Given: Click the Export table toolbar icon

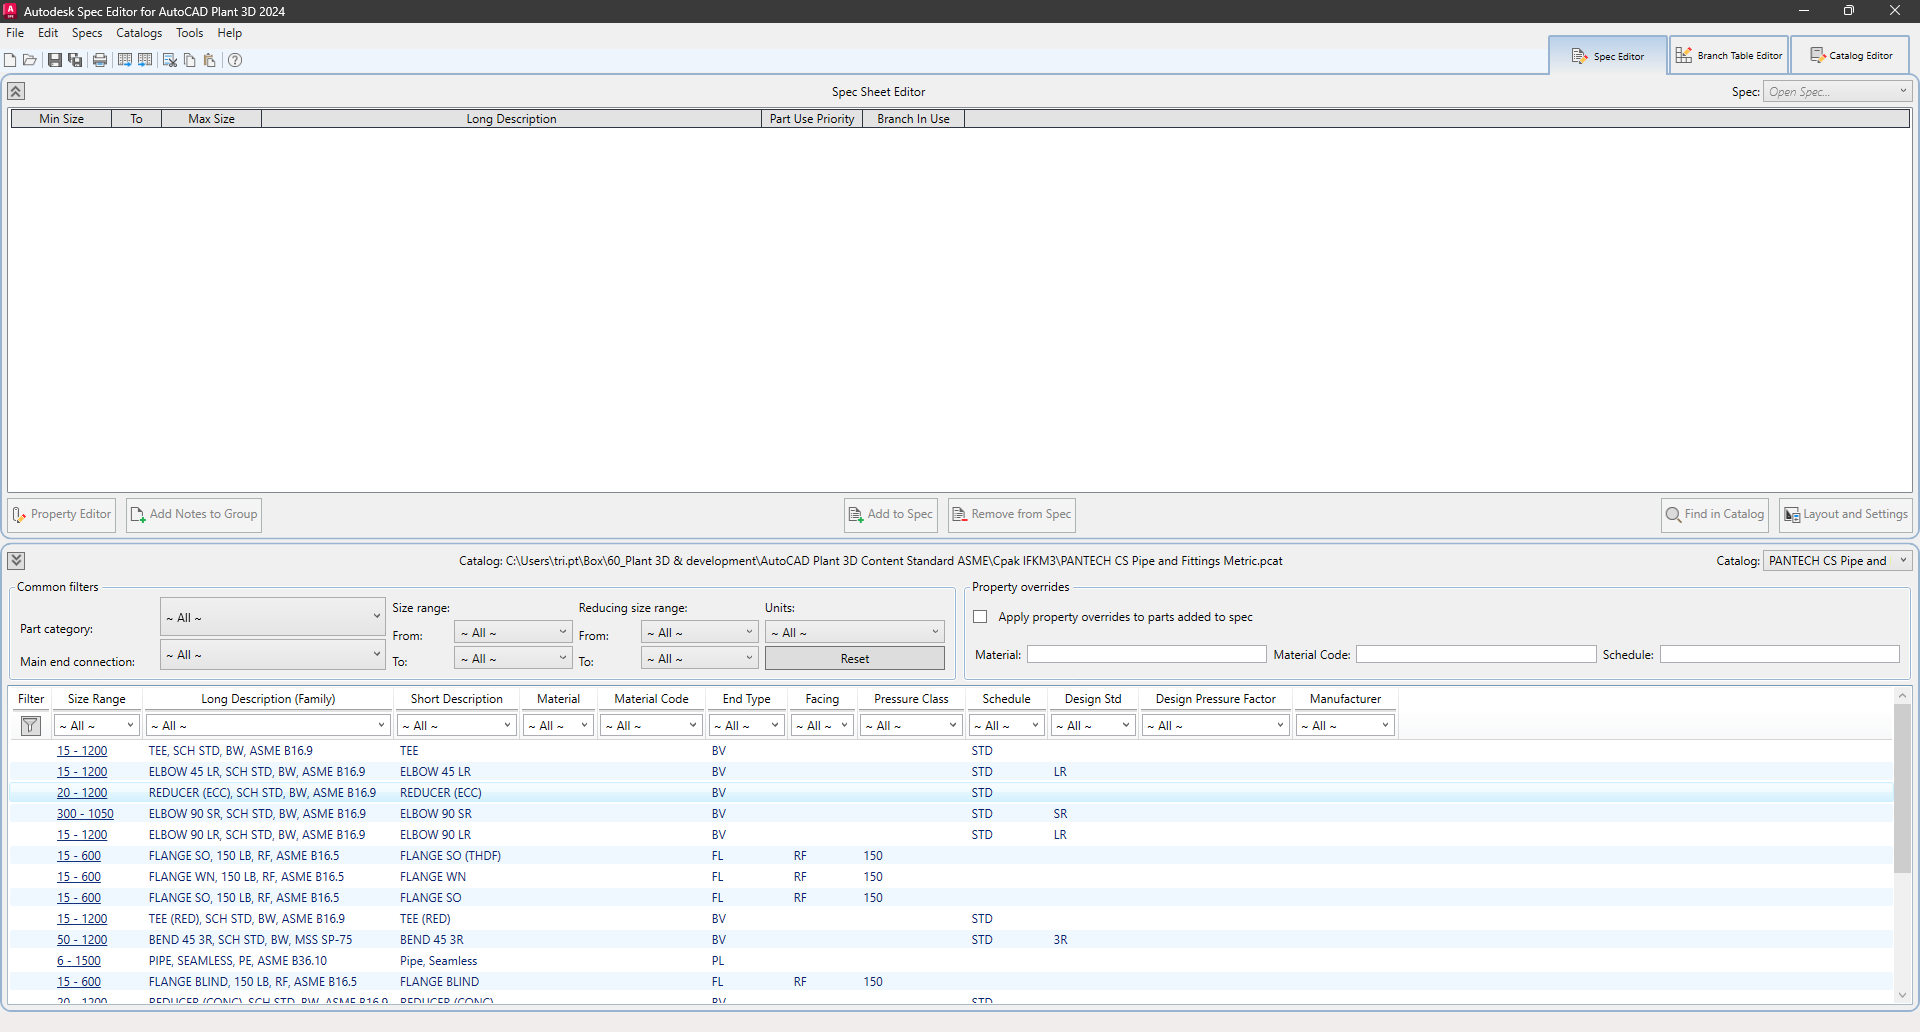Looking at the screenshot, I should point(125,60).
